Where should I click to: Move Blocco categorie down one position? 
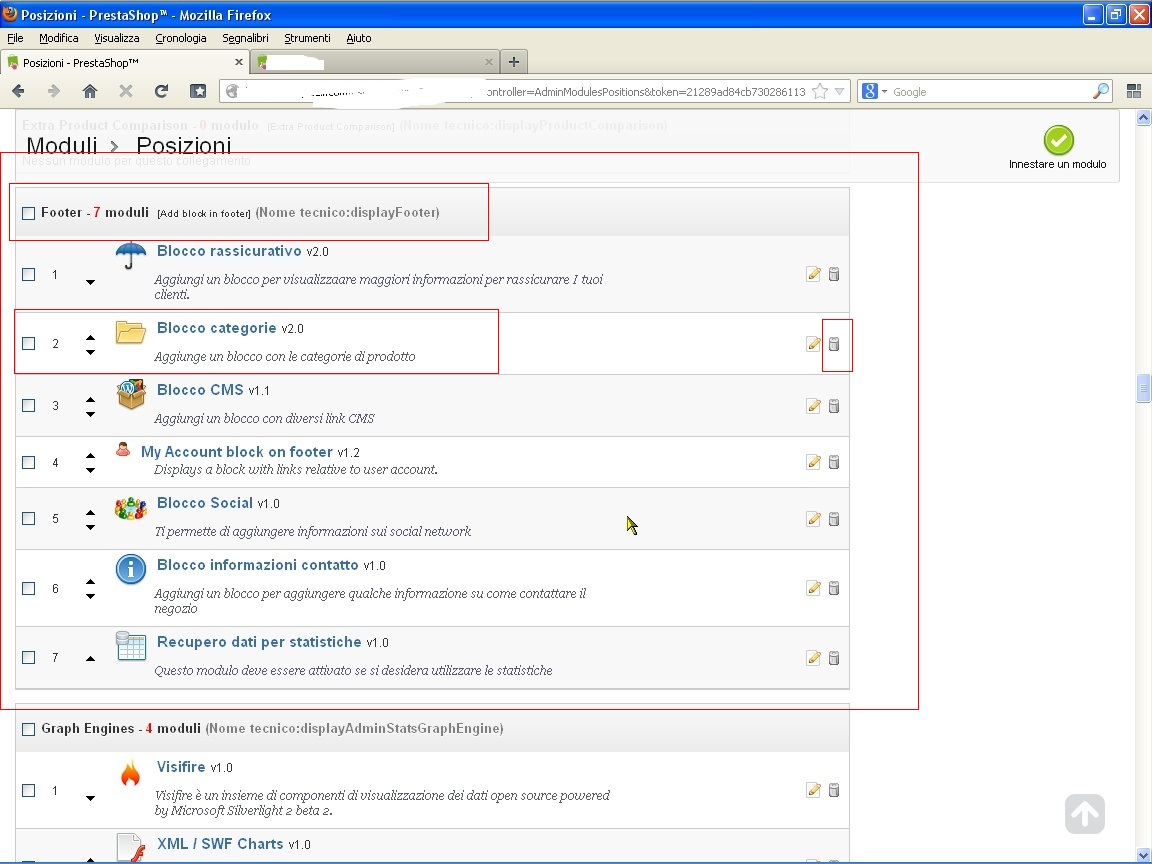(x=90, y=352)
